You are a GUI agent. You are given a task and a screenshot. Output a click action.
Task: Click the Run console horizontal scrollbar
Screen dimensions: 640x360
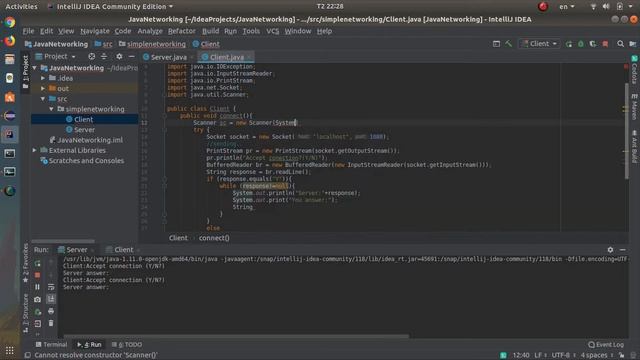pos(235,336)
